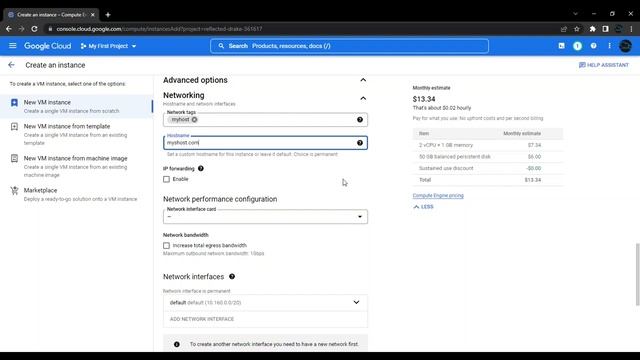640x360 pixels.
Task: Click the Google Cloud logo
Action: 47,46
